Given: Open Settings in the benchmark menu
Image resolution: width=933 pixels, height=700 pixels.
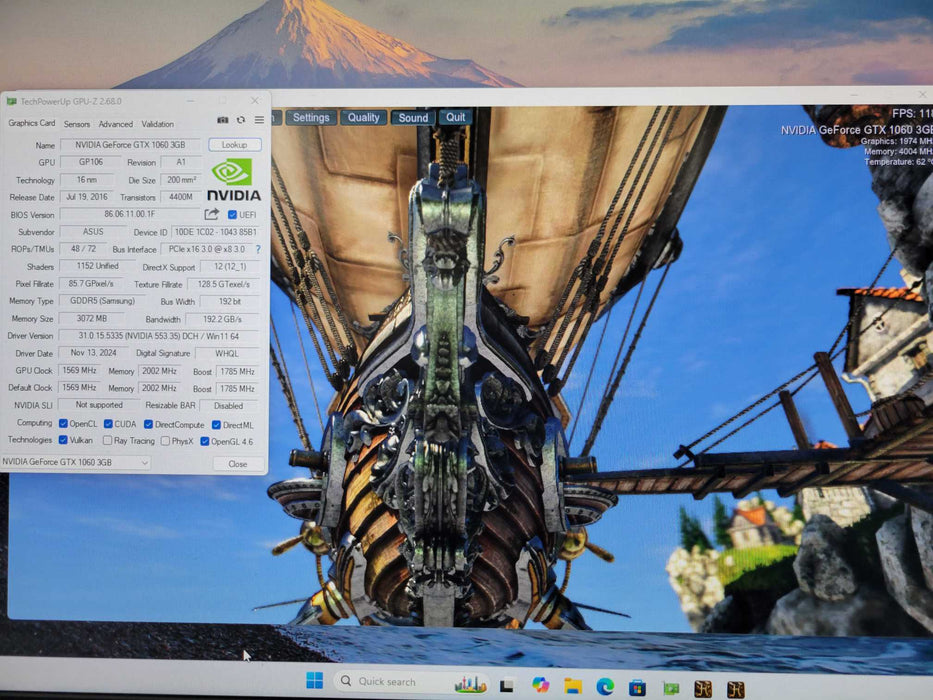Looking at the screenshot, I should [311, 117].
